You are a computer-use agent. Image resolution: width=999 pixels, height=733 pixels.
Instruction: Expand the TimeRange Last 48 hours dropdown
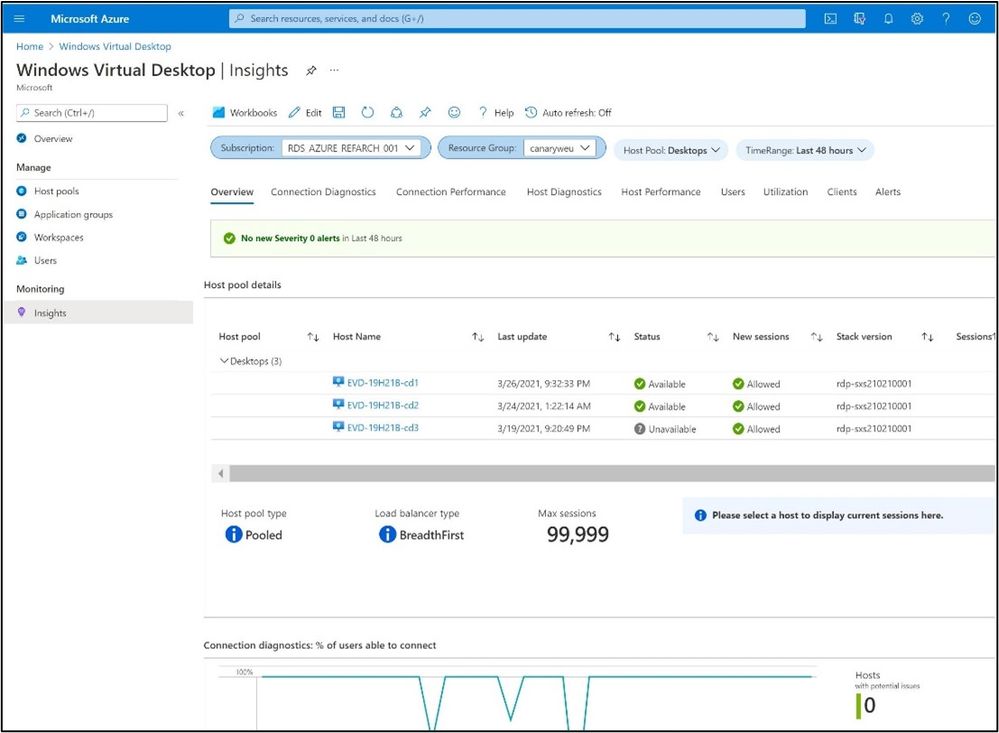(805, 150)
